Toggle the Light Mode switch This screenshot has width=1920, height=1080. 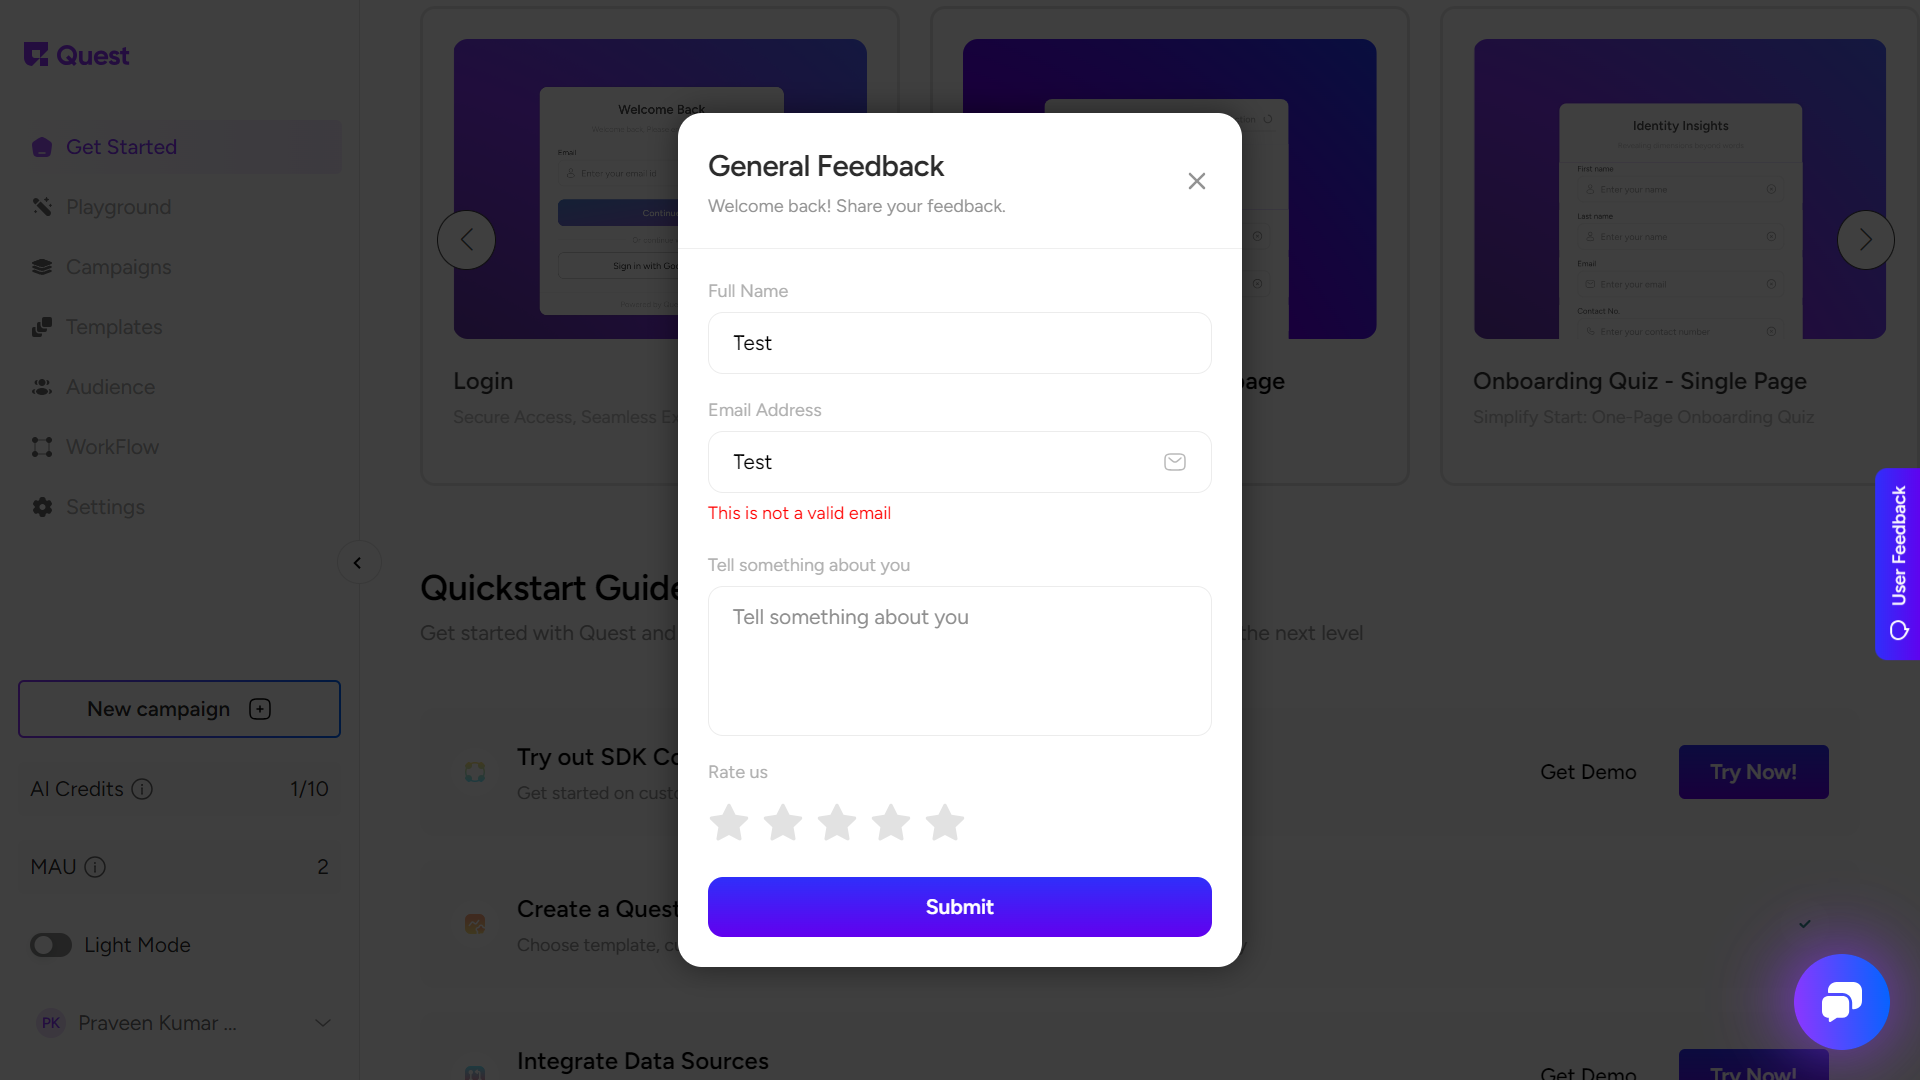click(x=51, y=945)
